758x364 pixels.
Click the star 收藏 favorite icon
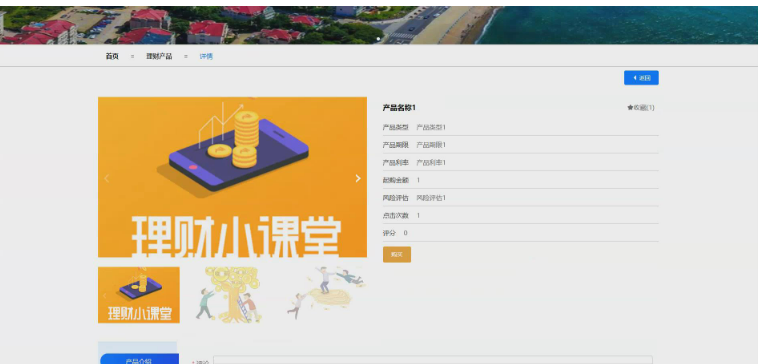pyautogui.click(x=630, y=108)
